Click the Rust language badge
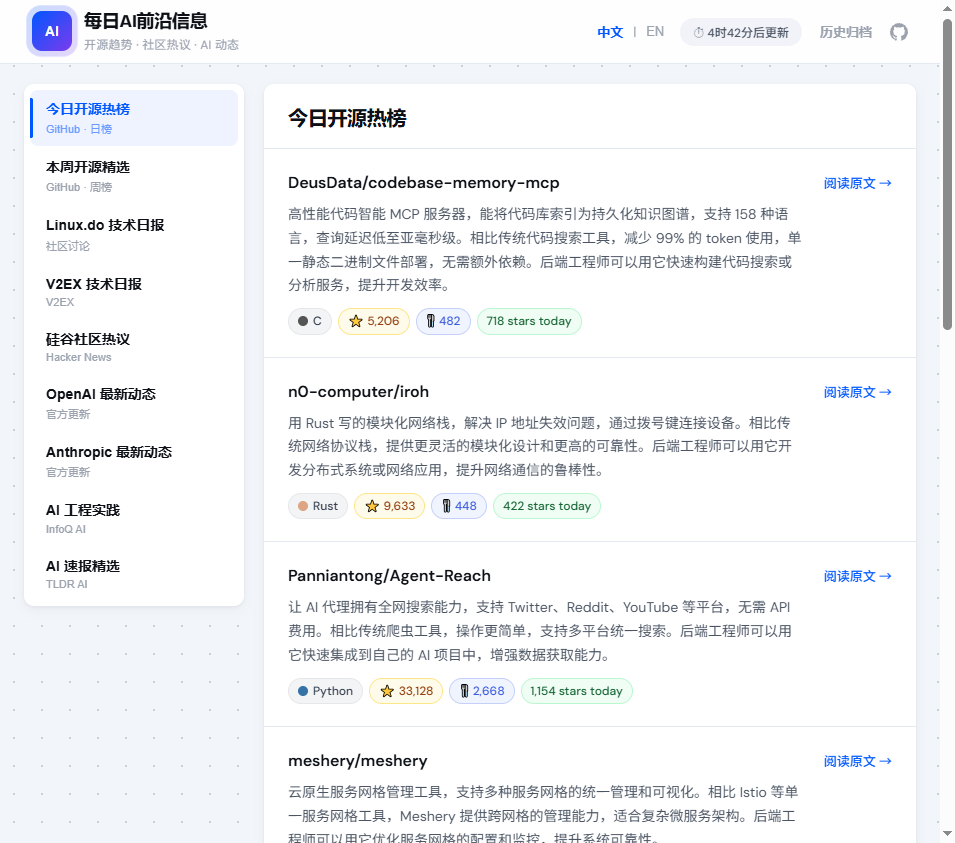Image resolution: width=955 pixels, height=843 pixels. coord(318,506)
